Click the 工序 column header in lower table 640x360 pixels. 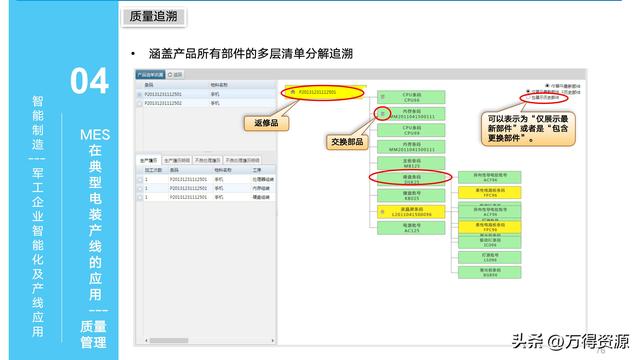point(256,170)
